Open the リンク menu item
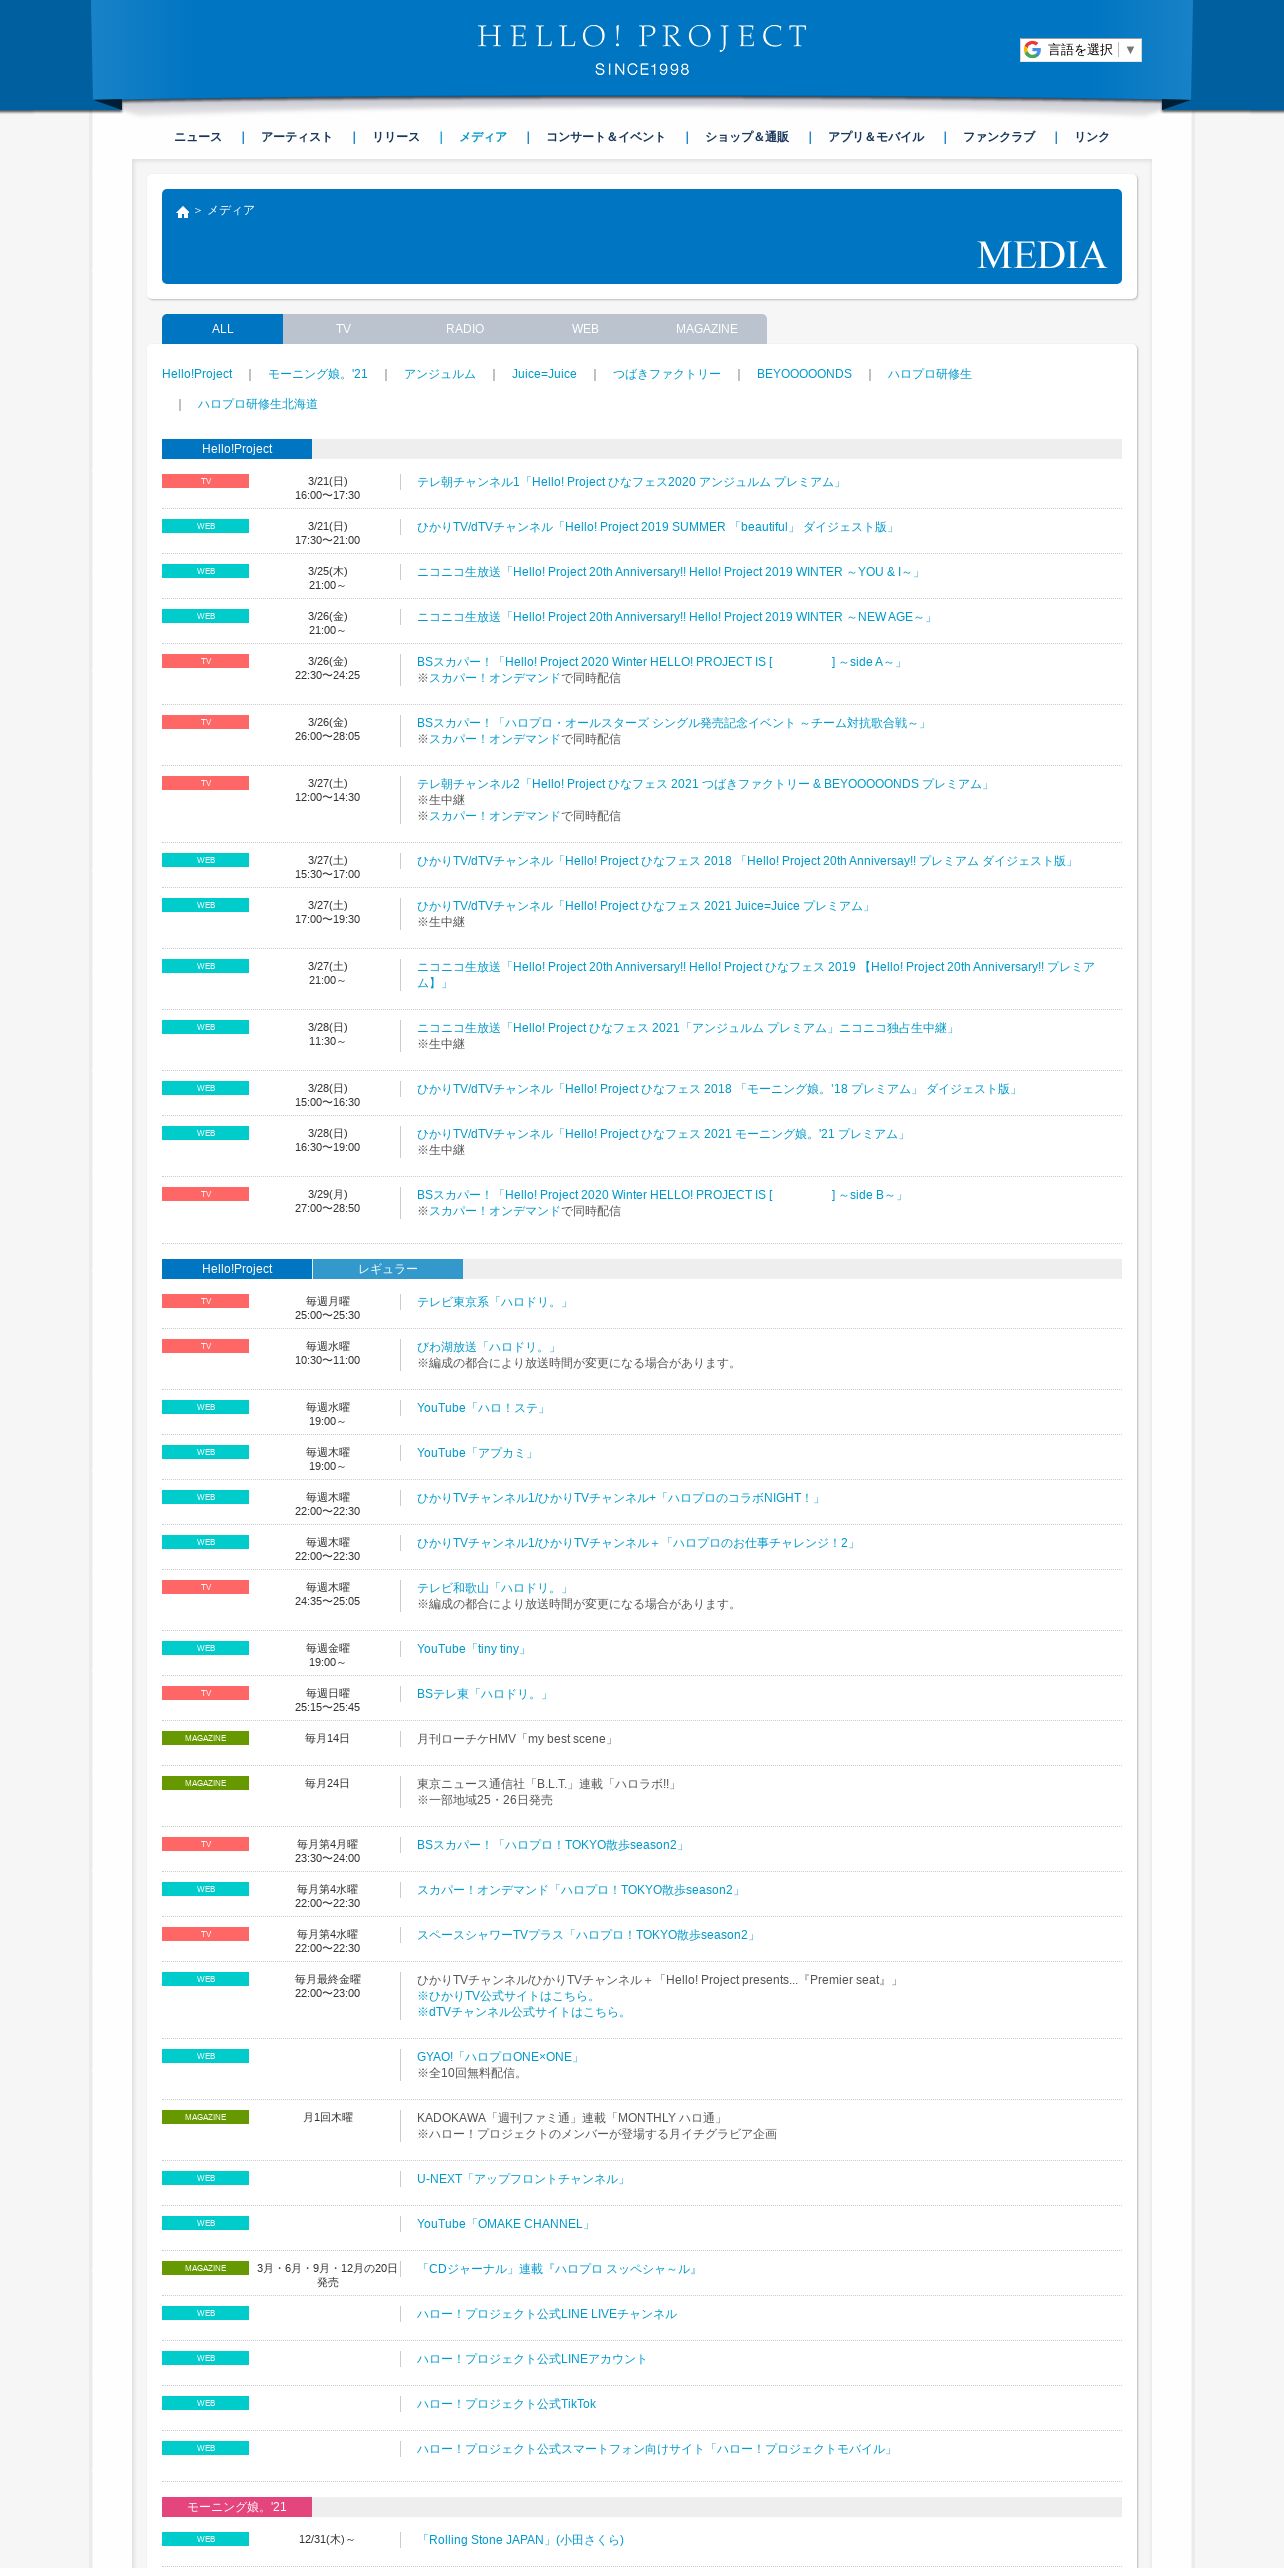The image size is (1284, 2568). [x=1092, y=137]
